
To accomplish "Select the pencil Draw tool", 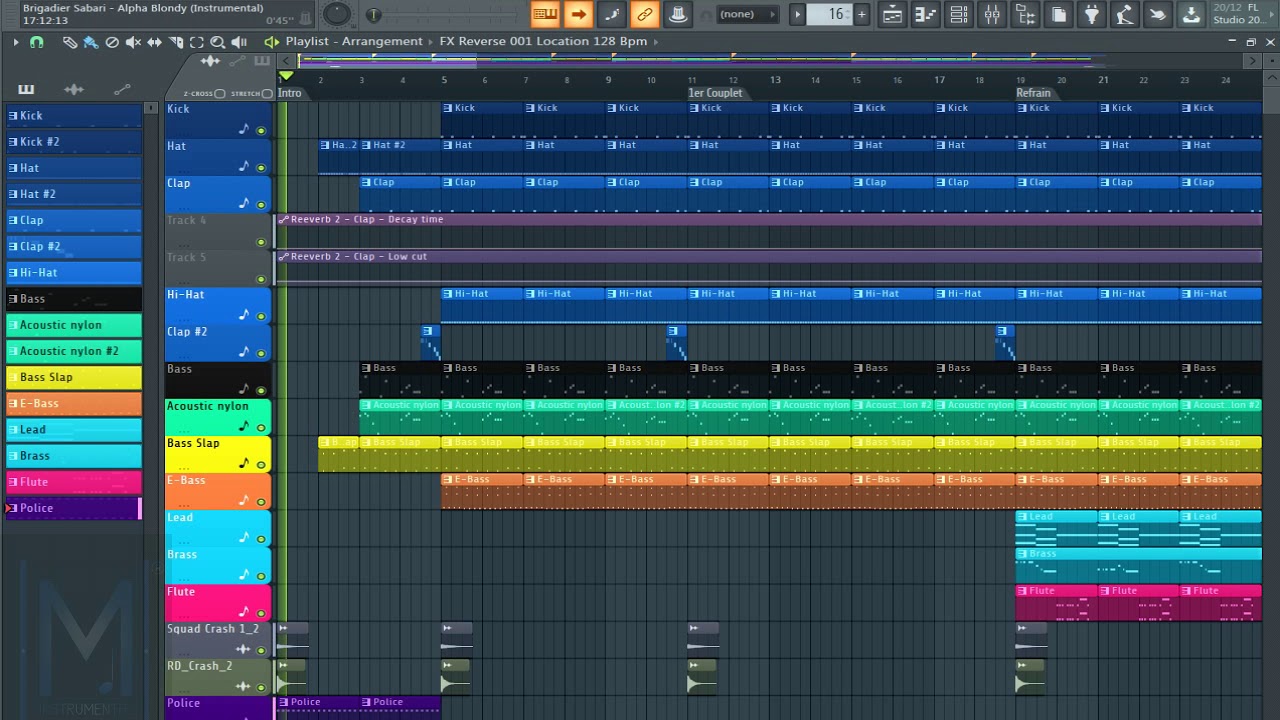I will point(69,42).
